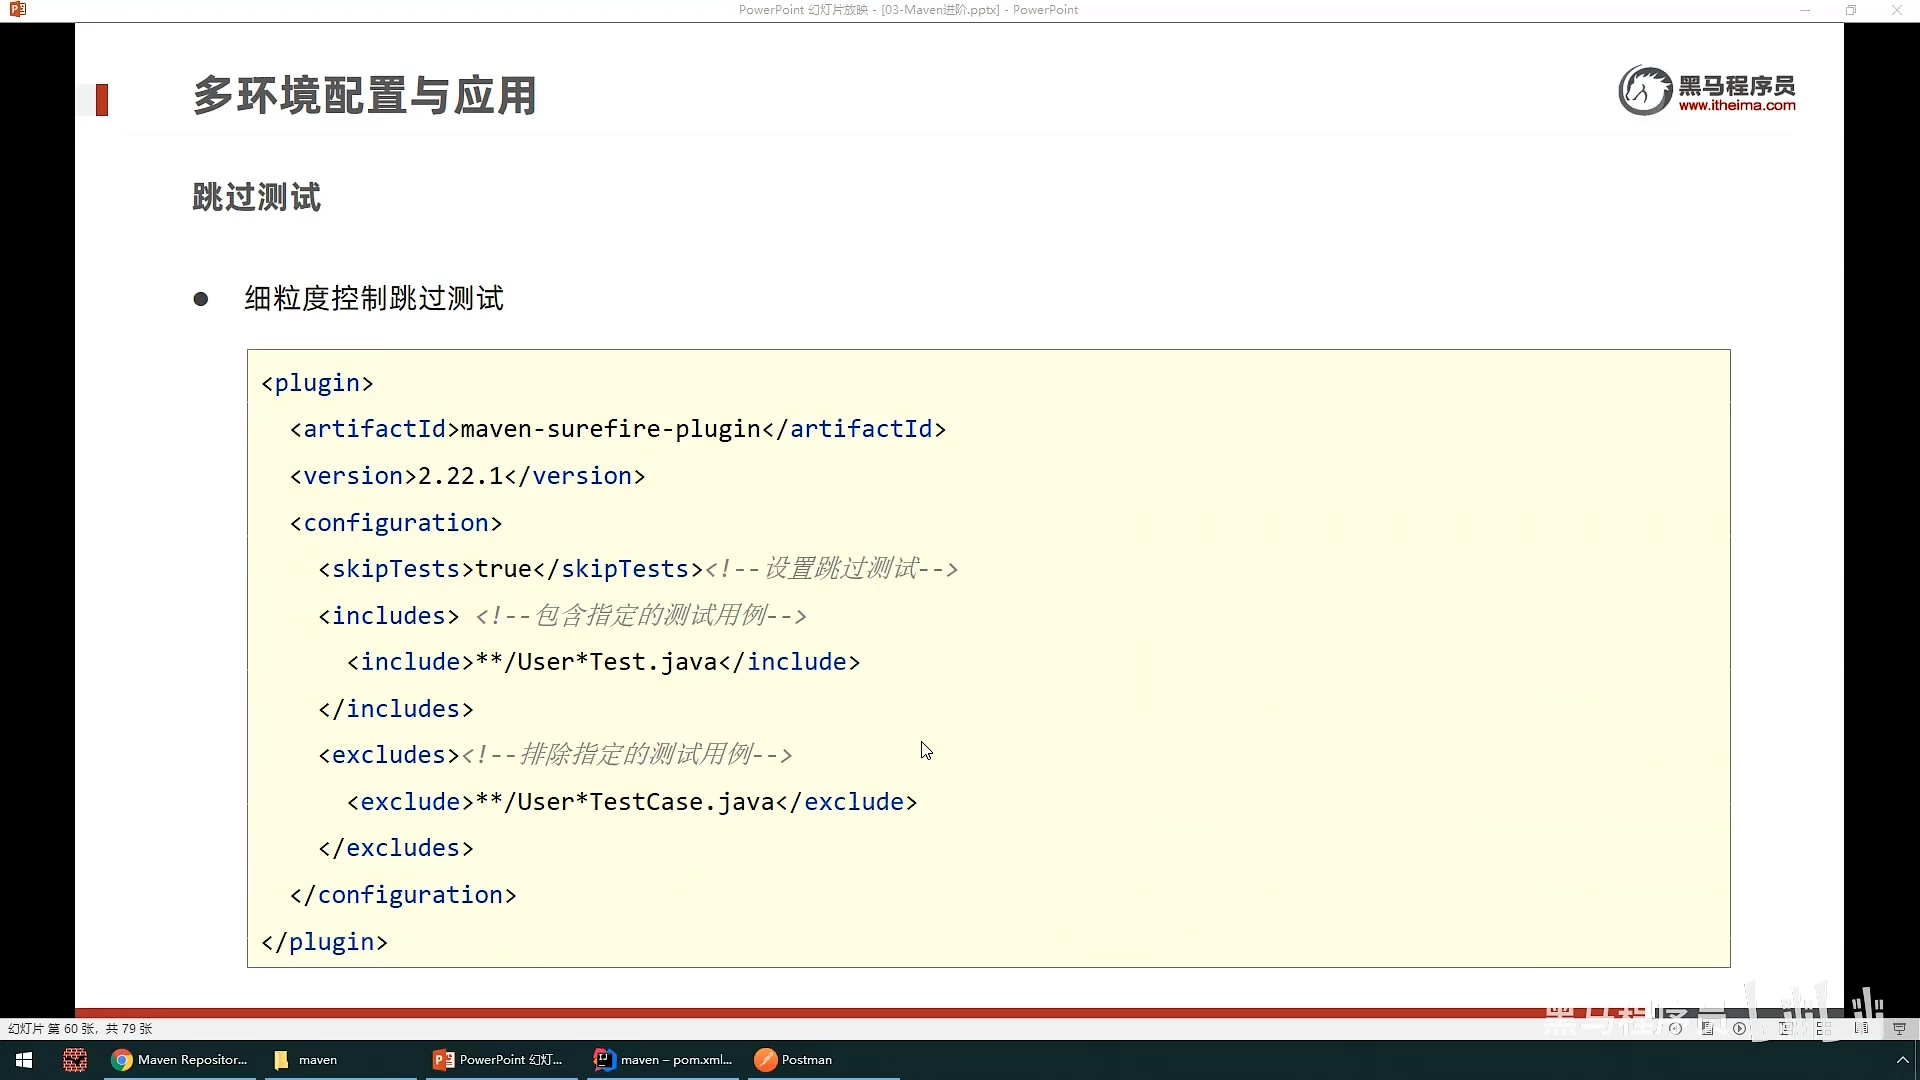Open Windows Start menu
1920x1080 pixels.
pyautogui.click(x=24, y=1060)
